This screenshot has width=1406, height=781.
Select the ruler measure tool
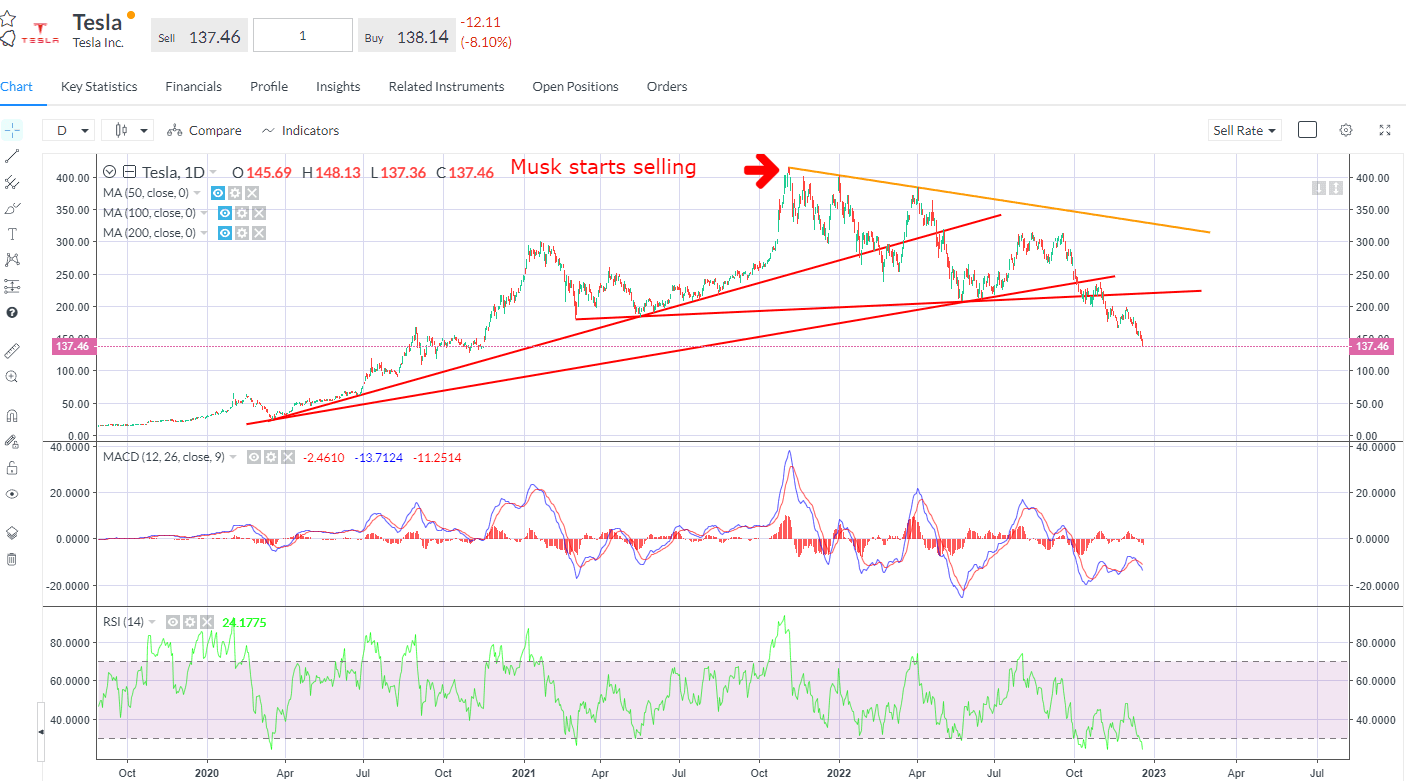point(12,351)
